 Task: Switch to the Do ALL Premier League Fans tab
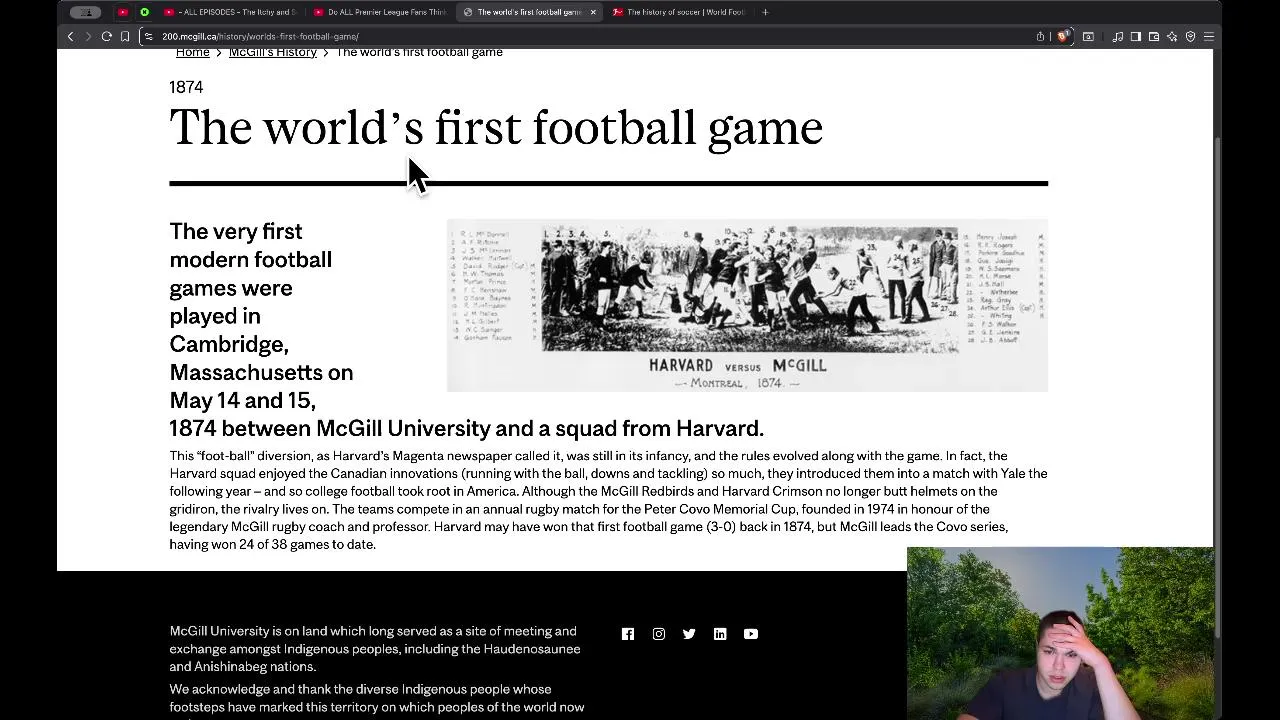tap(380, 12)
